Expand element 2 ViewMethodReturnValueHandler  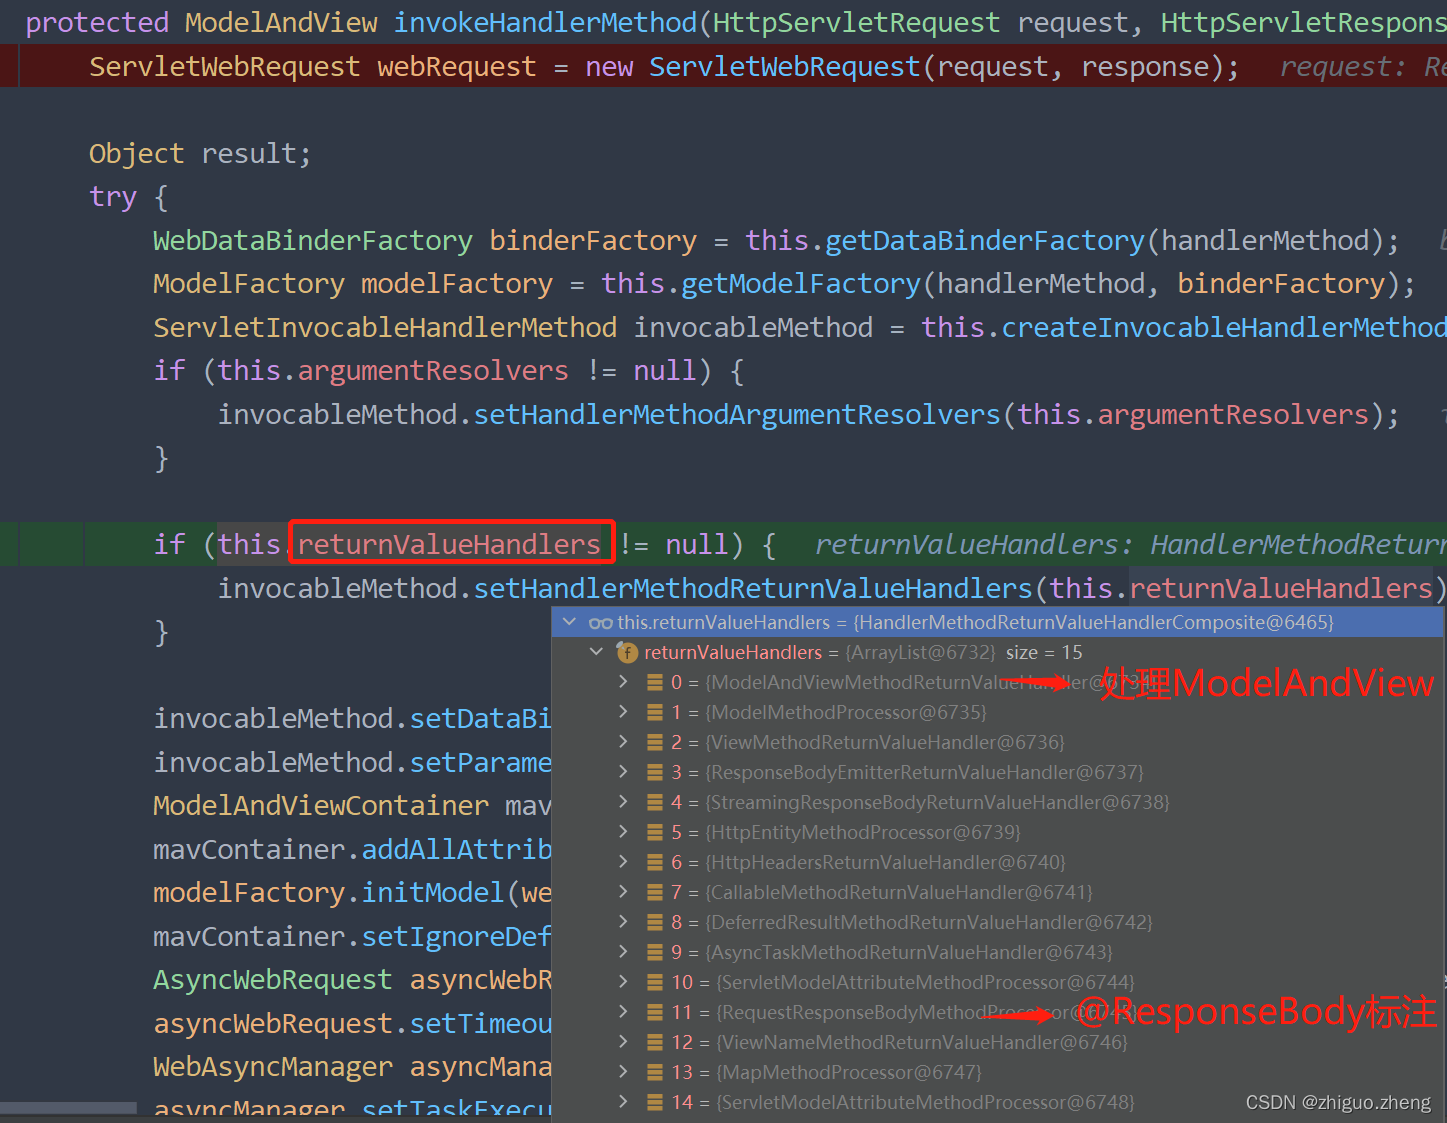click(x=623, y=742)
